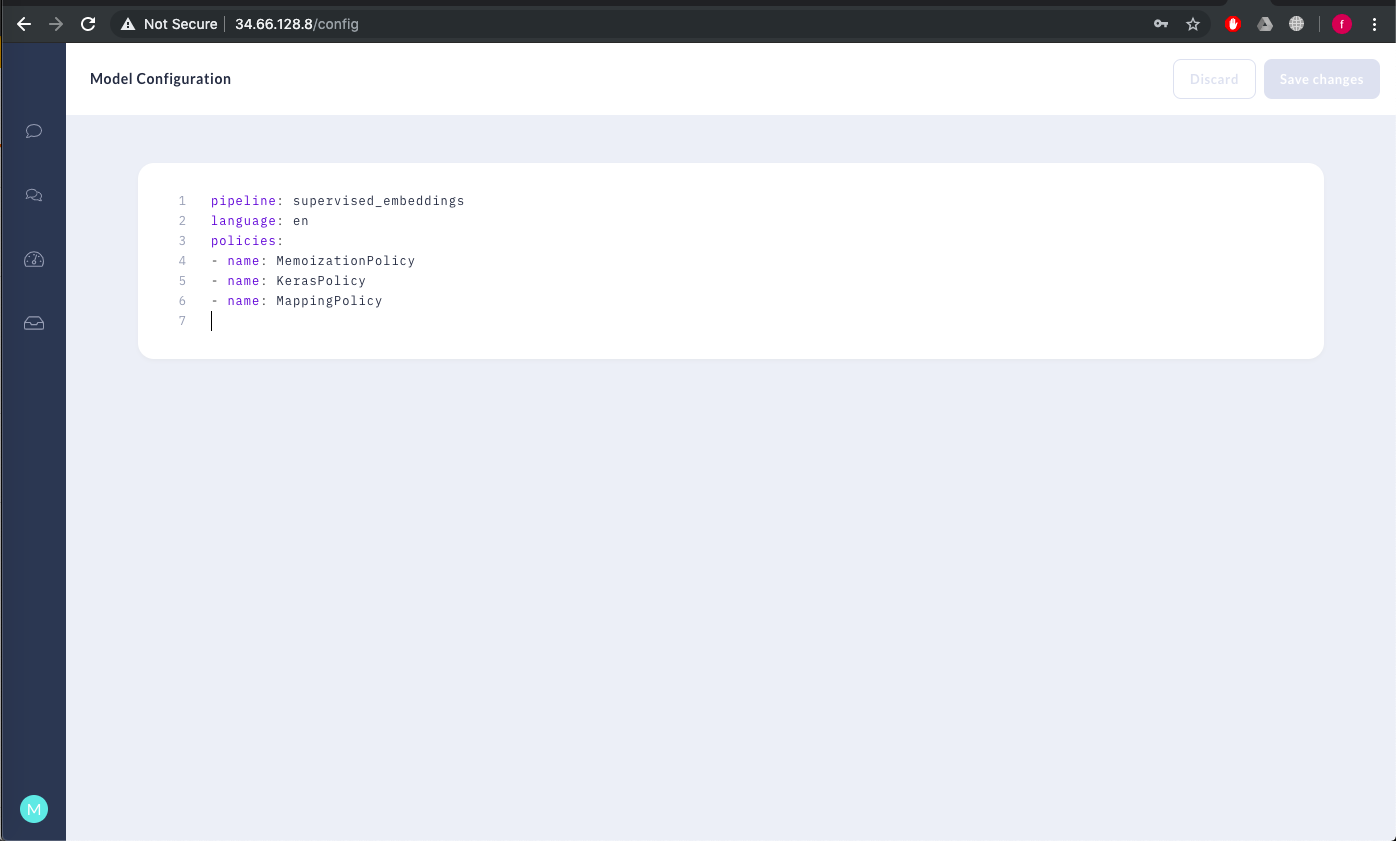The width and height of the screenshot is (1396, 841).
Task: Open the Training data inbox icon
Action: 34,324
